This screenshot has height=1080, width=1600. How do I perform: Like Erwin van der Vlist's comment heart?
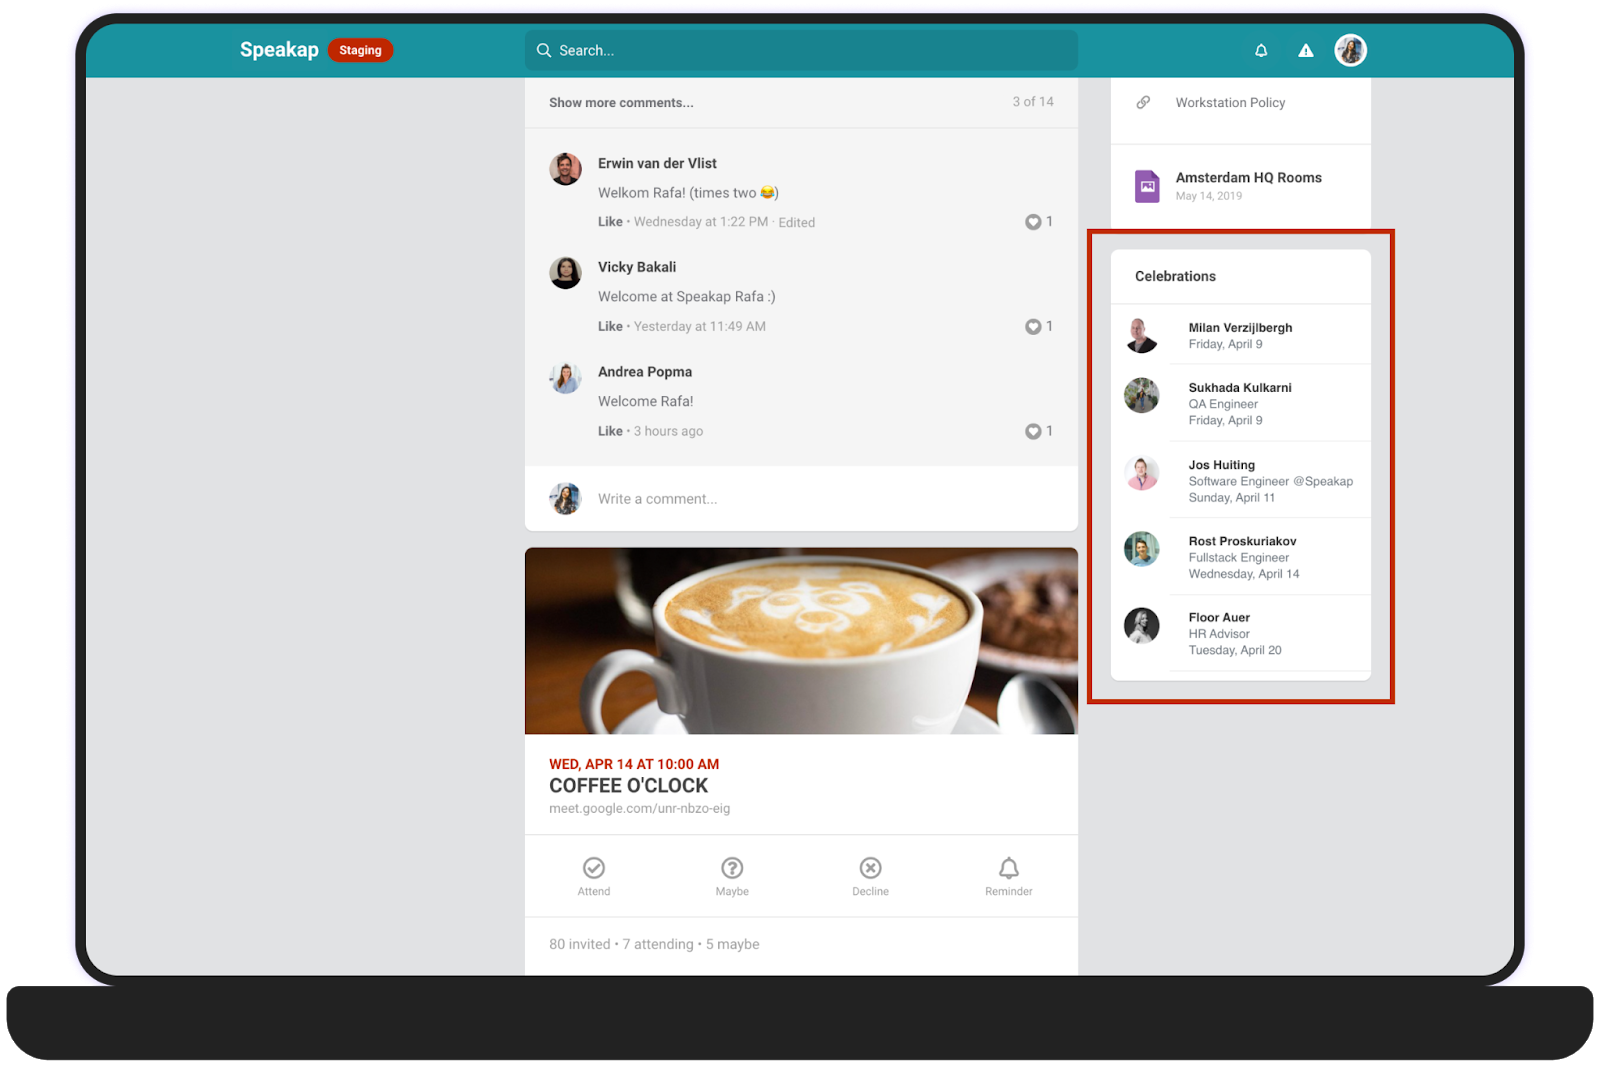(x=1034, y=222)
